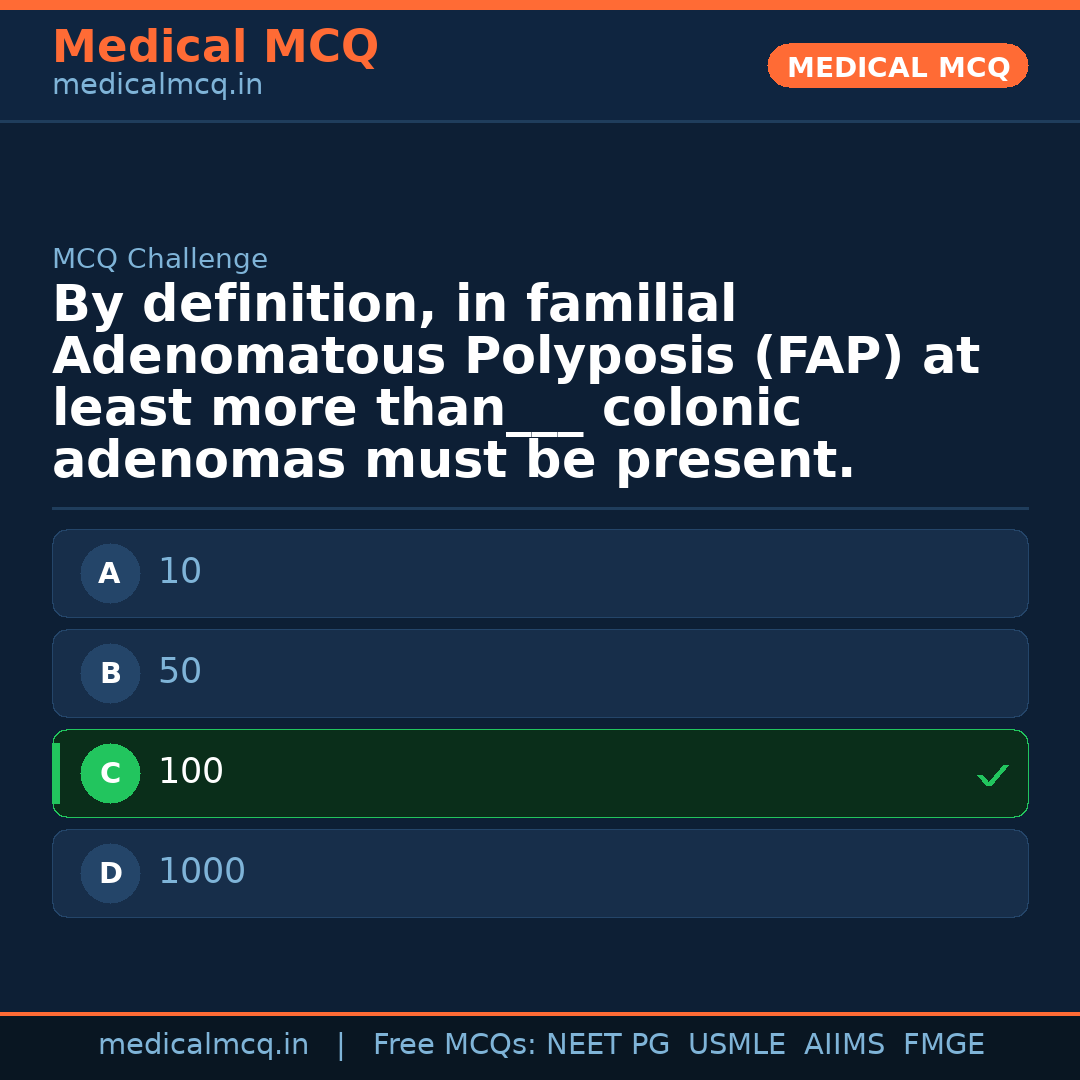Click NEET PG in the footer
The image size is (1080, 1080).
pyautogui.click(x=608, y=1045)
